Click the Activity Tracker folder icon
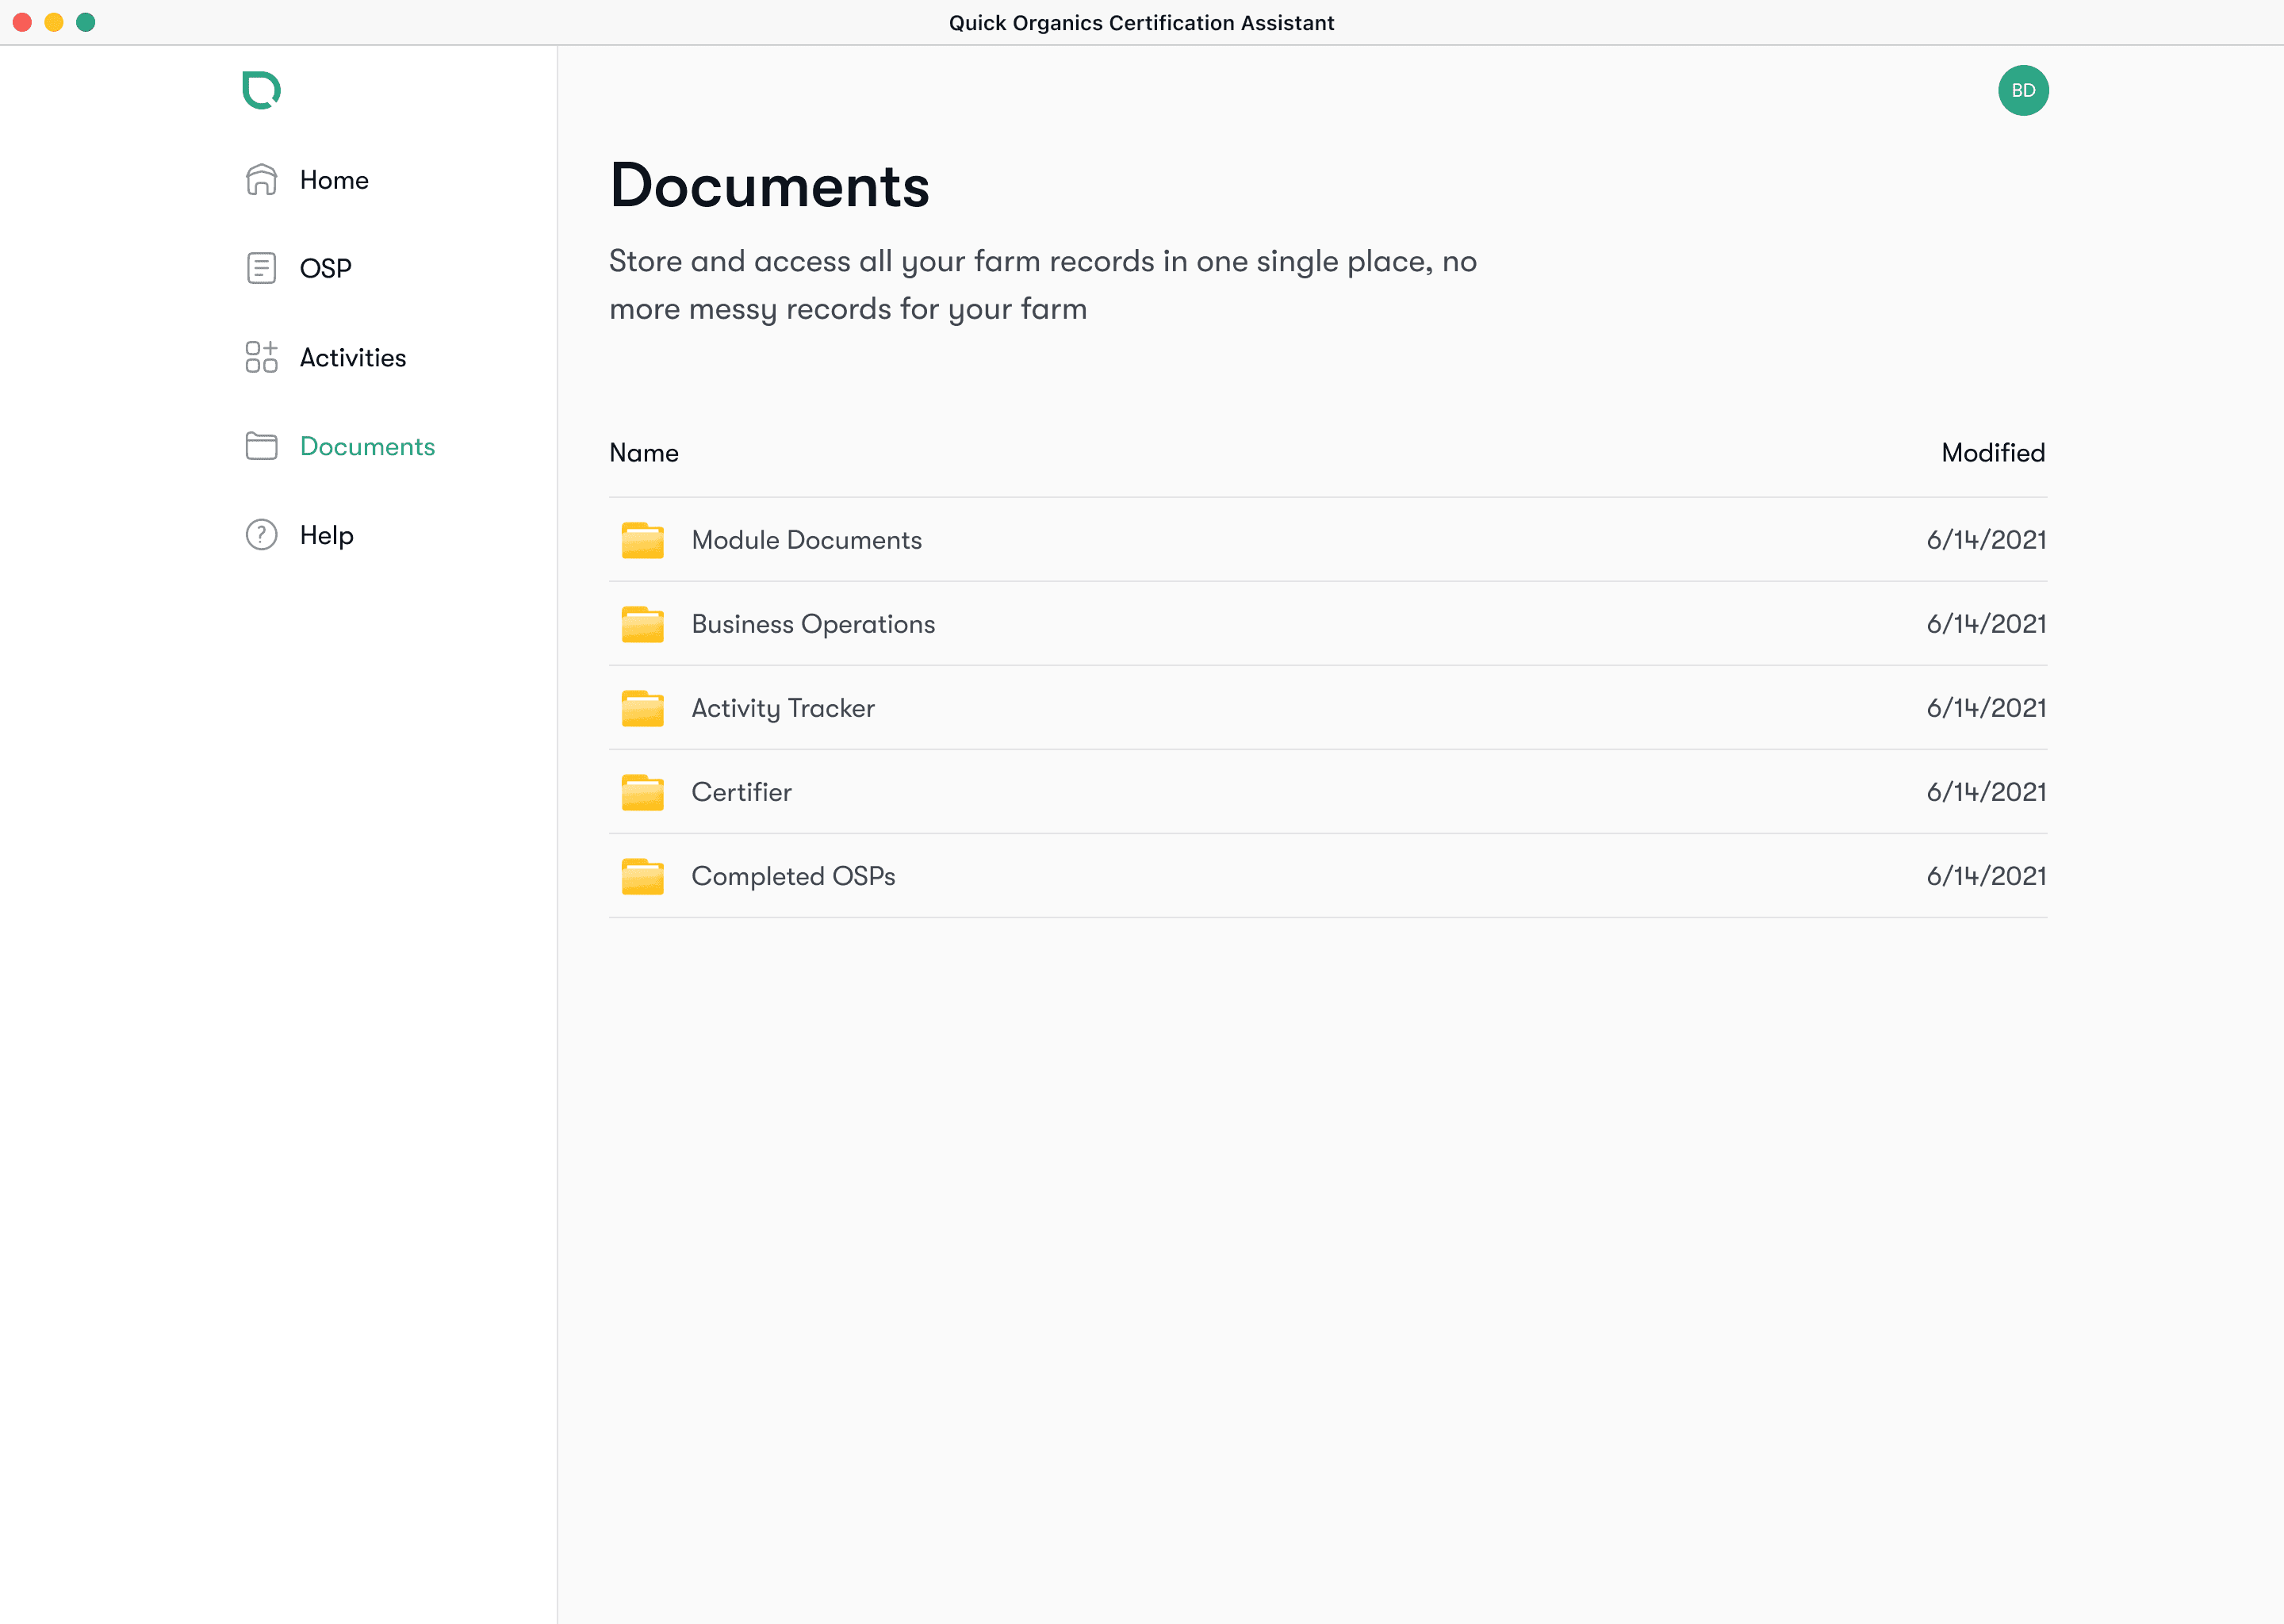This screenshot has height=1624, width=2284. (x=642, y=708)
